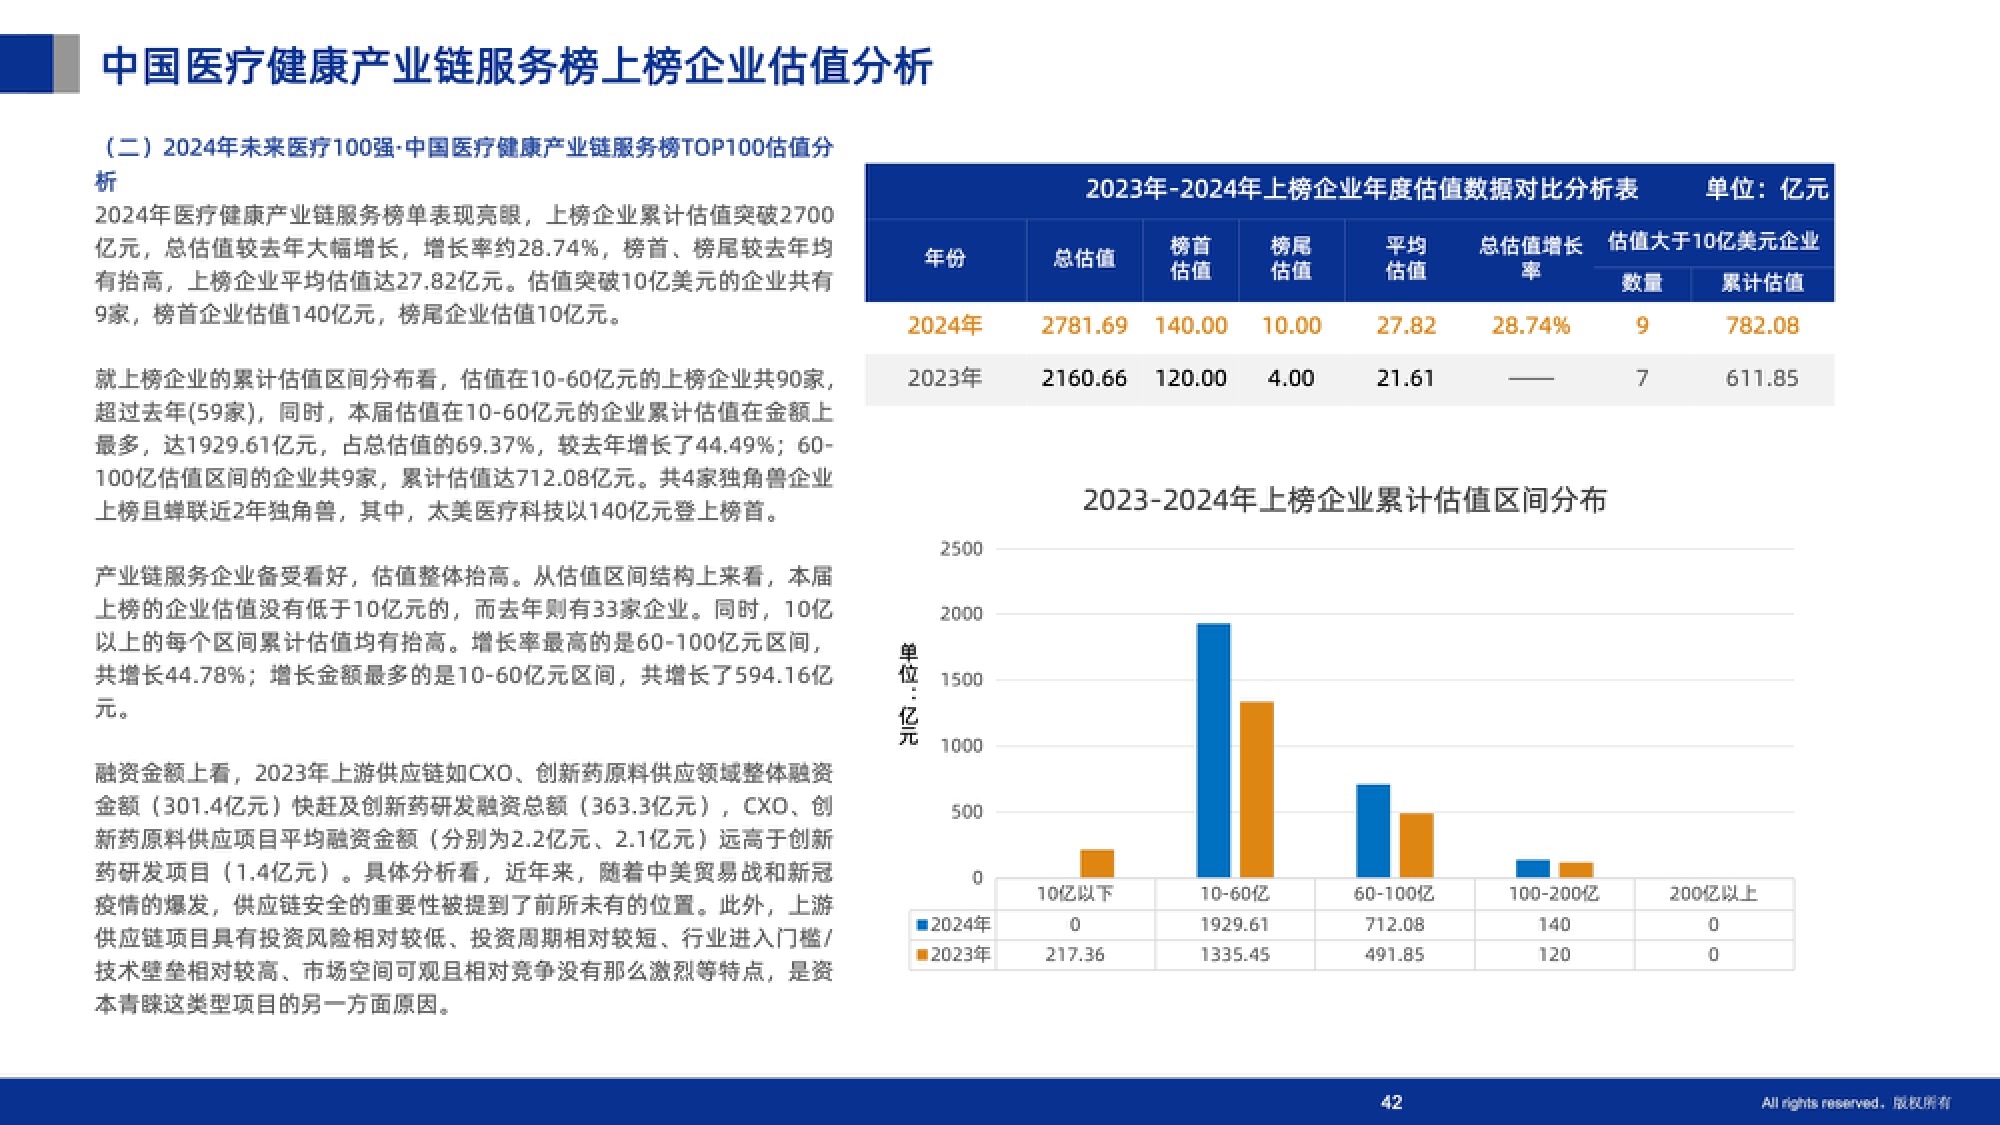
Task: Click the 2781.69 total valuation cell
Action: click(1084, 326)
